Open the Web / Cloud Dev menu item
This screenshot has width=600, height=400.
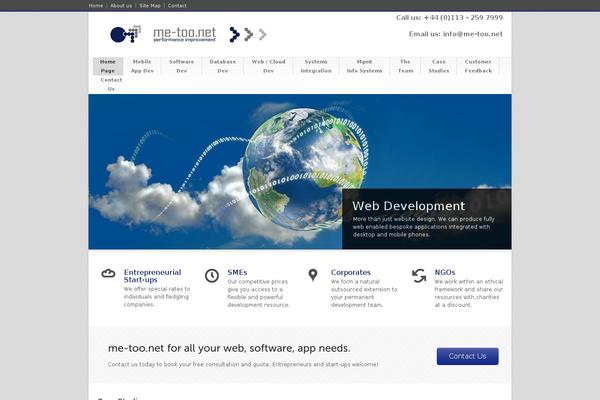(x=269, y=66)
